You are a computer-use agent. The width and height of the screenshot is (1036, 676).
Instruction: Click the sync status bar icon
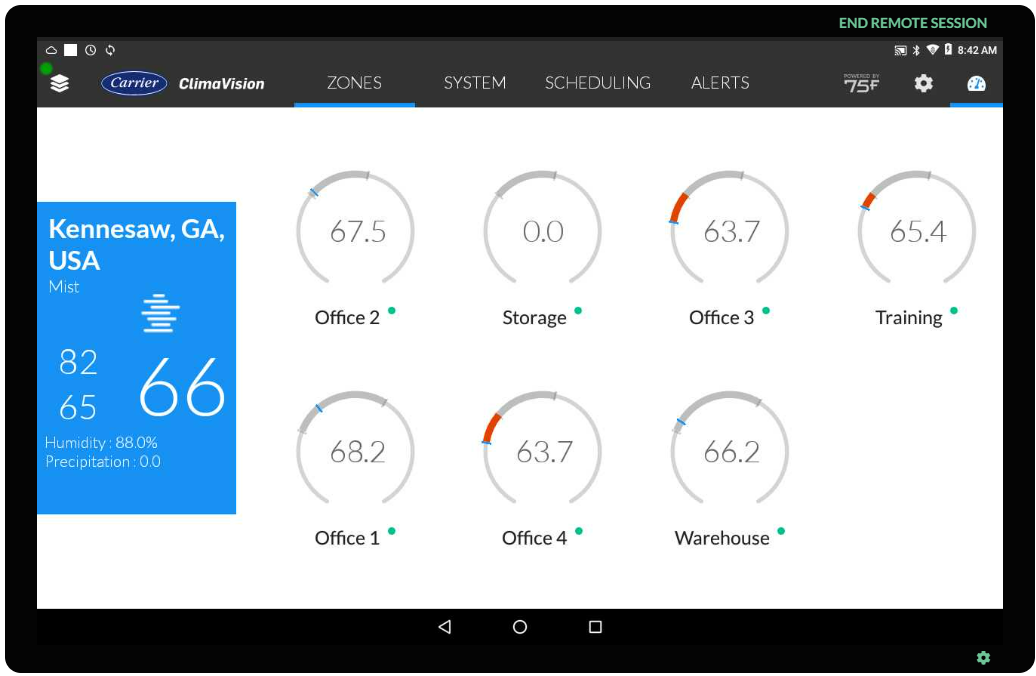110,50
